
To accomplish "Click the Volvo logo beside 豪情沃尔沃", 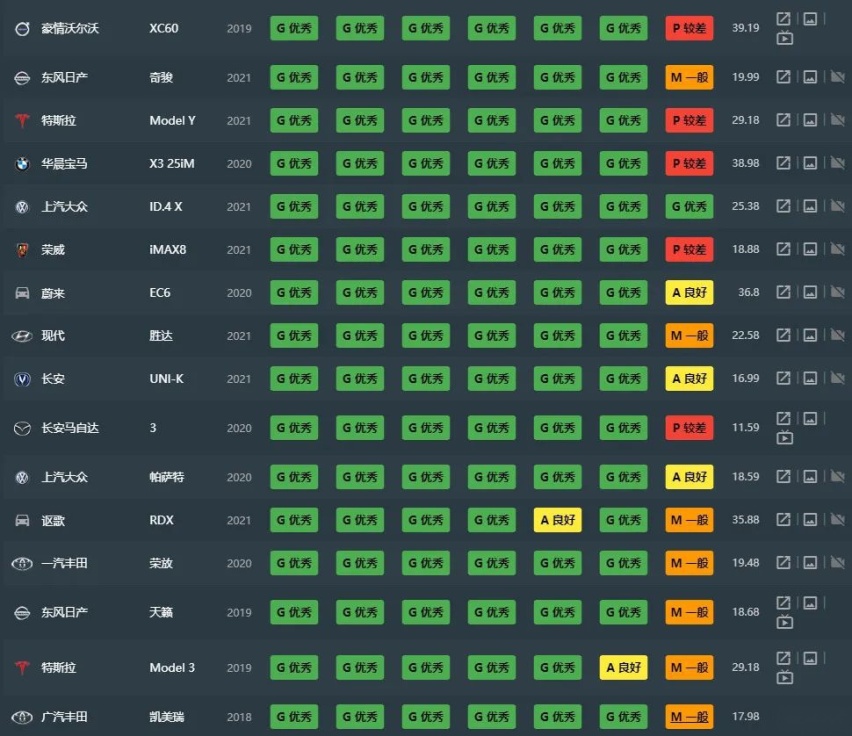I will coord(22,28).
